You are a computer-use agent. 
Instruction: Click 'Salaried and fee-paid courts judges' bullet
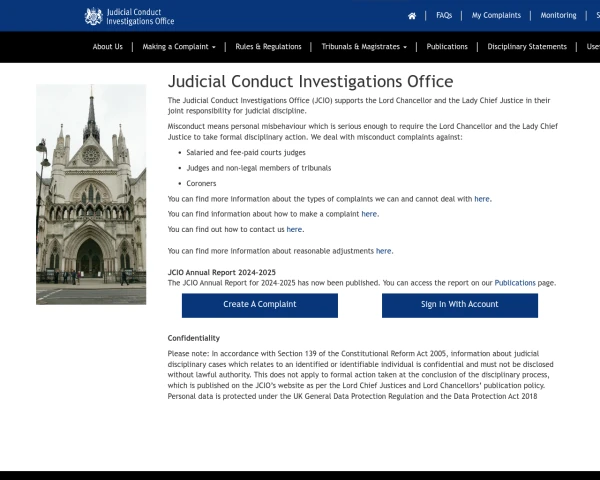[246, 153]
